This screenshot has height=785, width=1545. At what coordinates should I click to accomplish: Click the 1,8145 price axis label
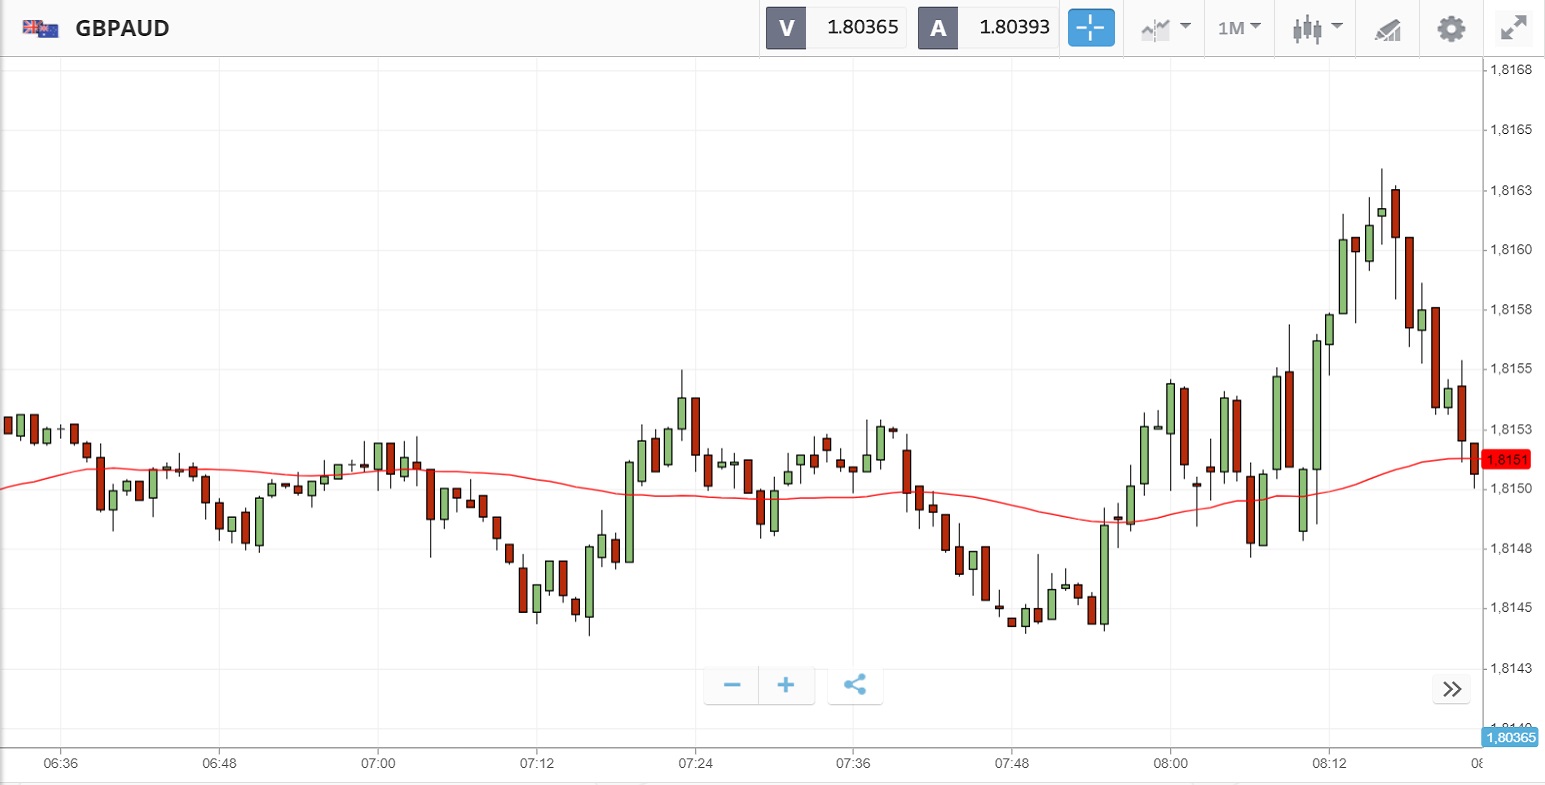point(1511,608)
